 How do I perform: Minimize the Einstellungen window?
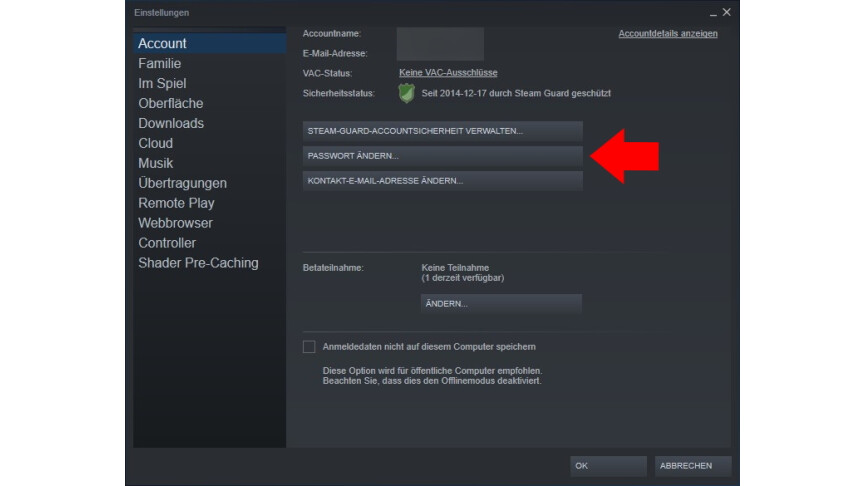point(713,13)
